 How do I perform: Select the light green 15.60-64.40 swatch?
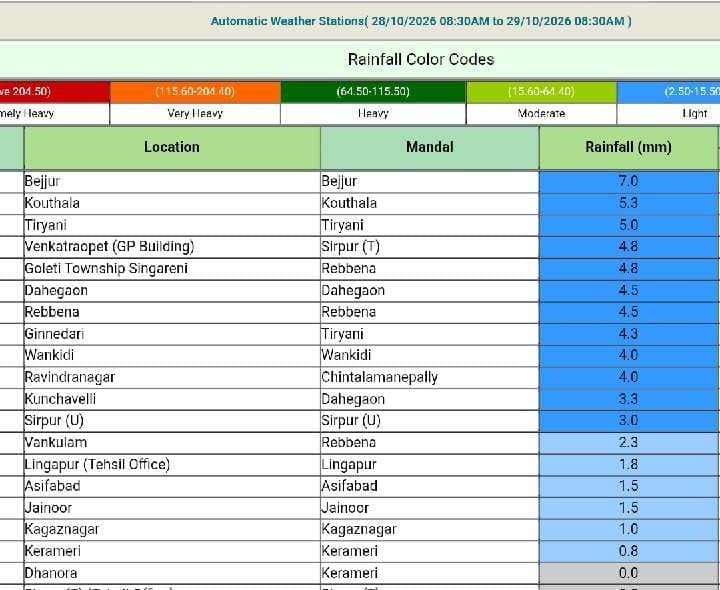click(541, 91)
